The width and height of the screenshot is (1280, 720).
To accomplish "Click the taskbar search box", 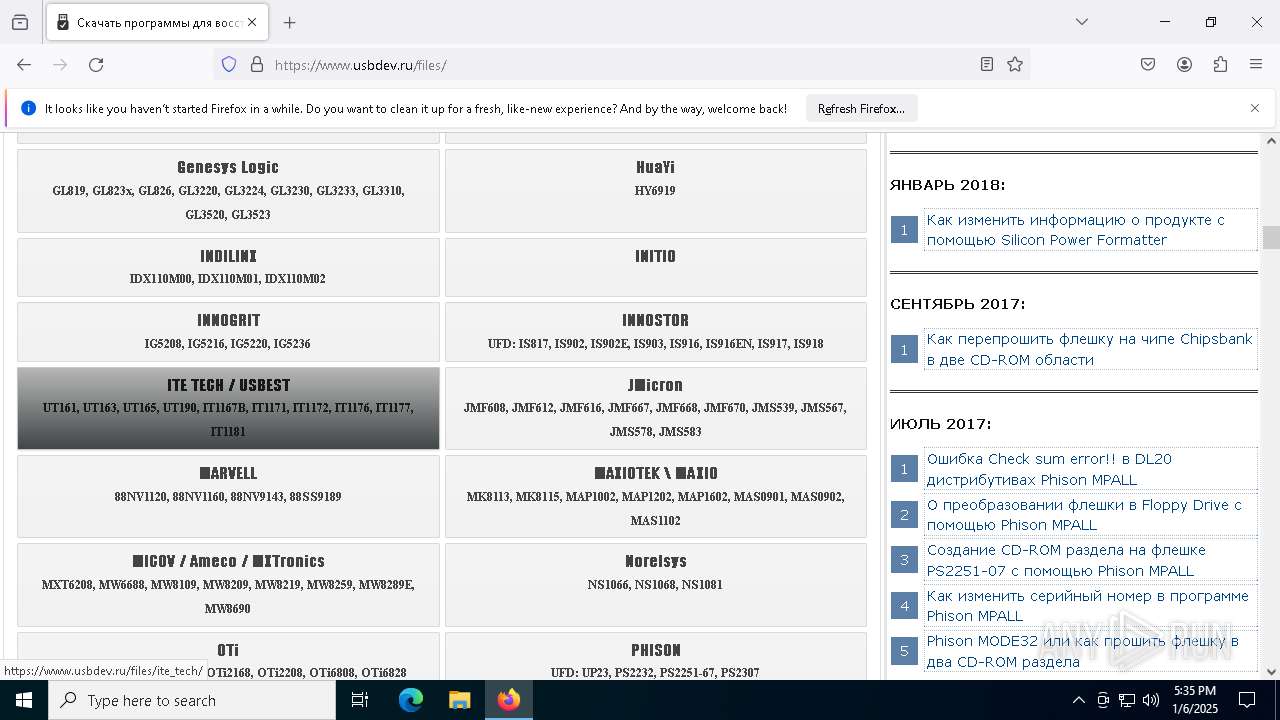I will point(192,700).
